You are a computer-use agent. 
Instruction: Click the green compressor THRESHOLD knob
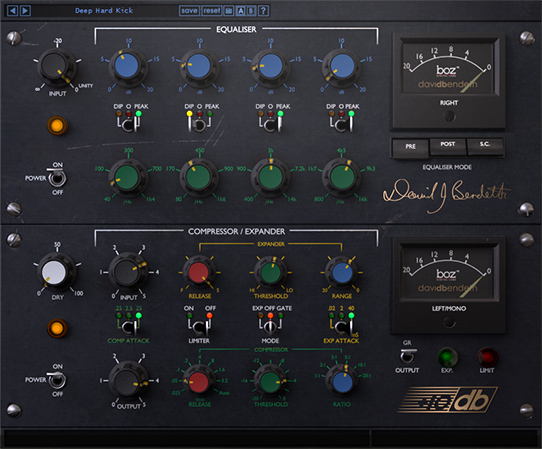270,382
